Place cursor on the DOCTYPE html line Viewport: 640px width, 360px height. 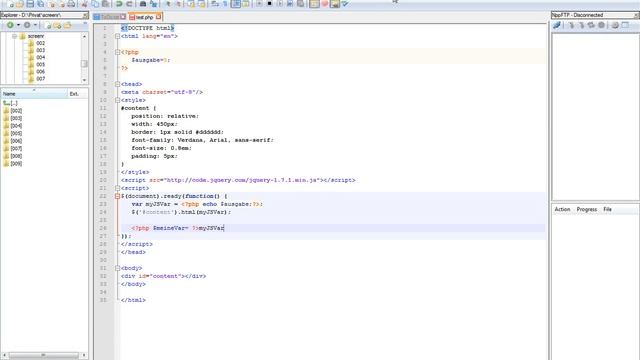(148, 28)
